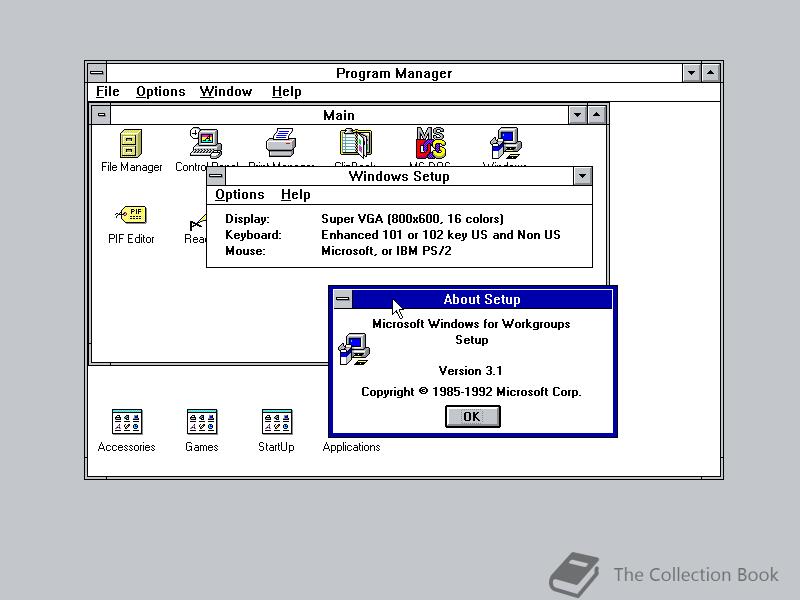Minimize the Program Manager window

click(x=692, y=73)
